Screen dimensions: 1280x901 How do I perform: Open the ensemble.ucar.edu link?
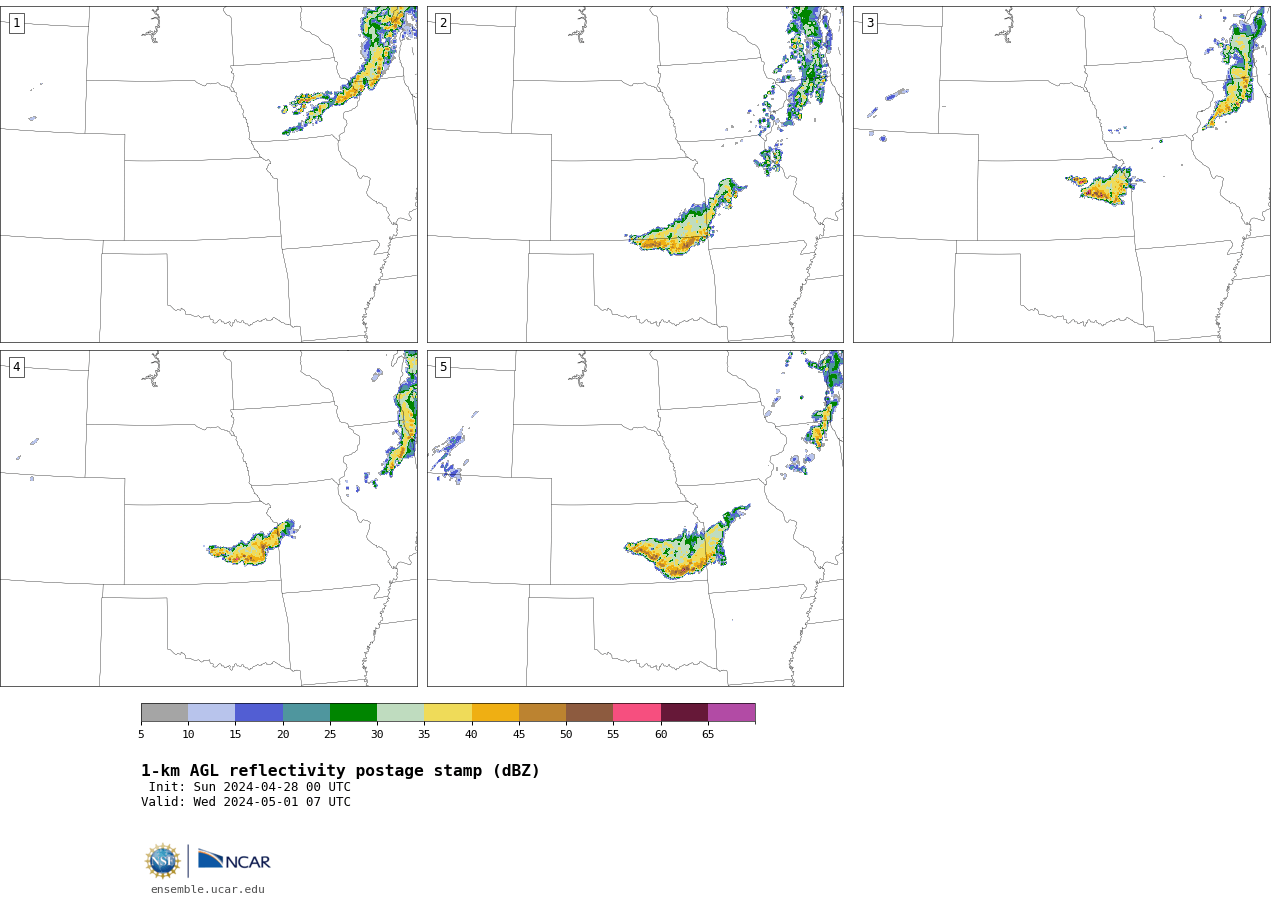(x=208, y=890)
